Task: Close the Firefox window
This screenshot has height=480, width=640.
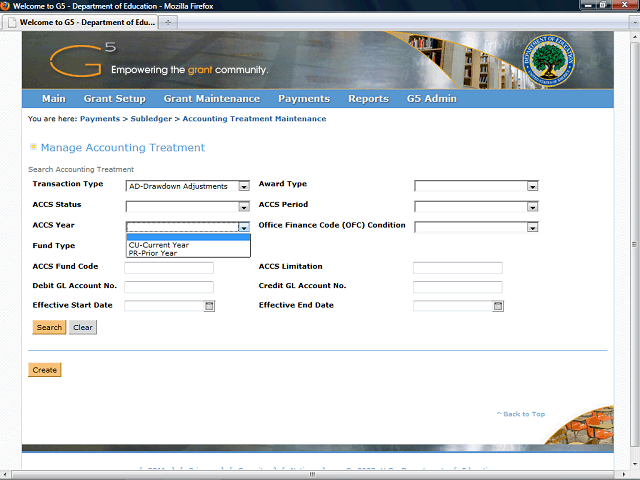Action: pyautogui.click(x=625, y=5)
